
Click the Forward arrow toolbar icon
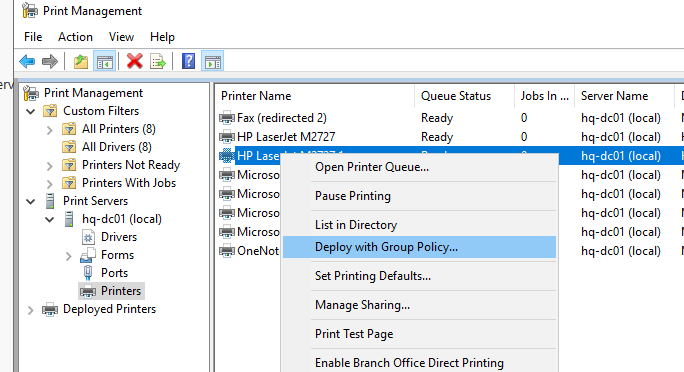pyautogui.click(x=50, y=61)
